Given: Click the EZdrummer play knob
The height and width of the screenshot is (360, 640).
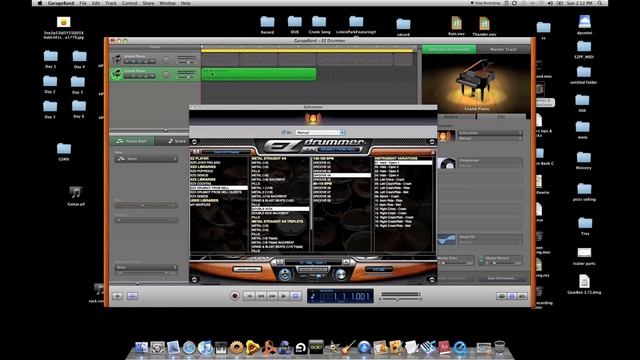Looking at the screenshot, I should [285, 275].
